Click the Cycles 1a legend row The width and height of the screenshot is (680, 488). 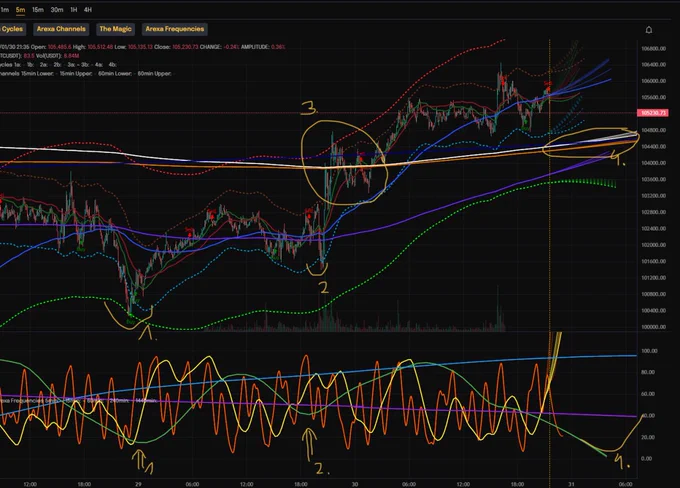pyautogui.click(x=58, y=65)
